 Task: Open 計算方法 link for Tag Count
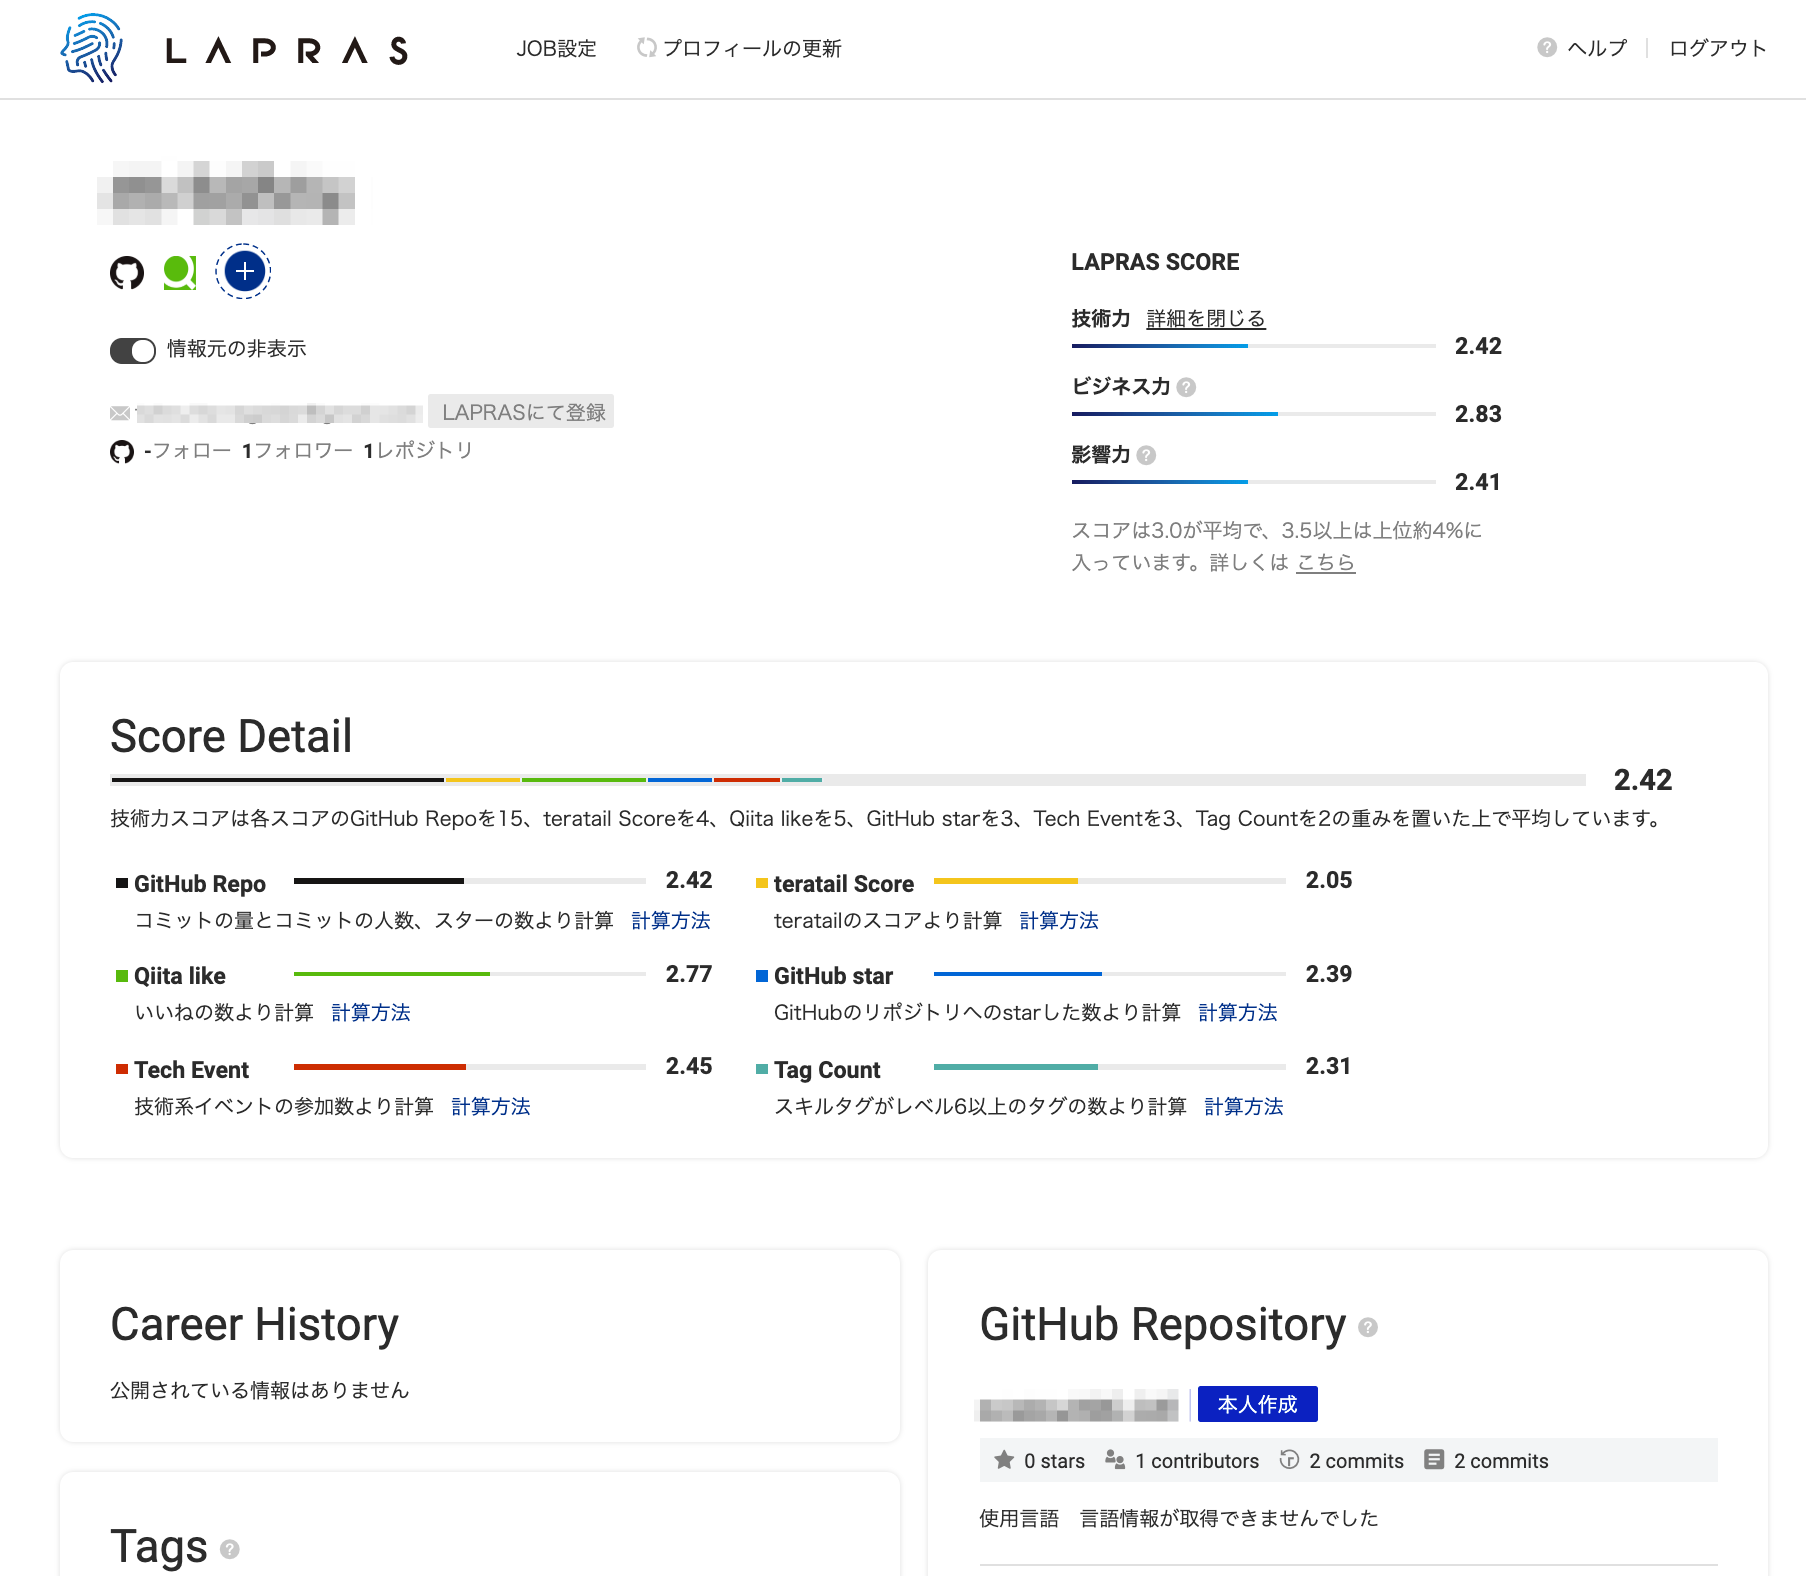[x=1244, y=1106]
